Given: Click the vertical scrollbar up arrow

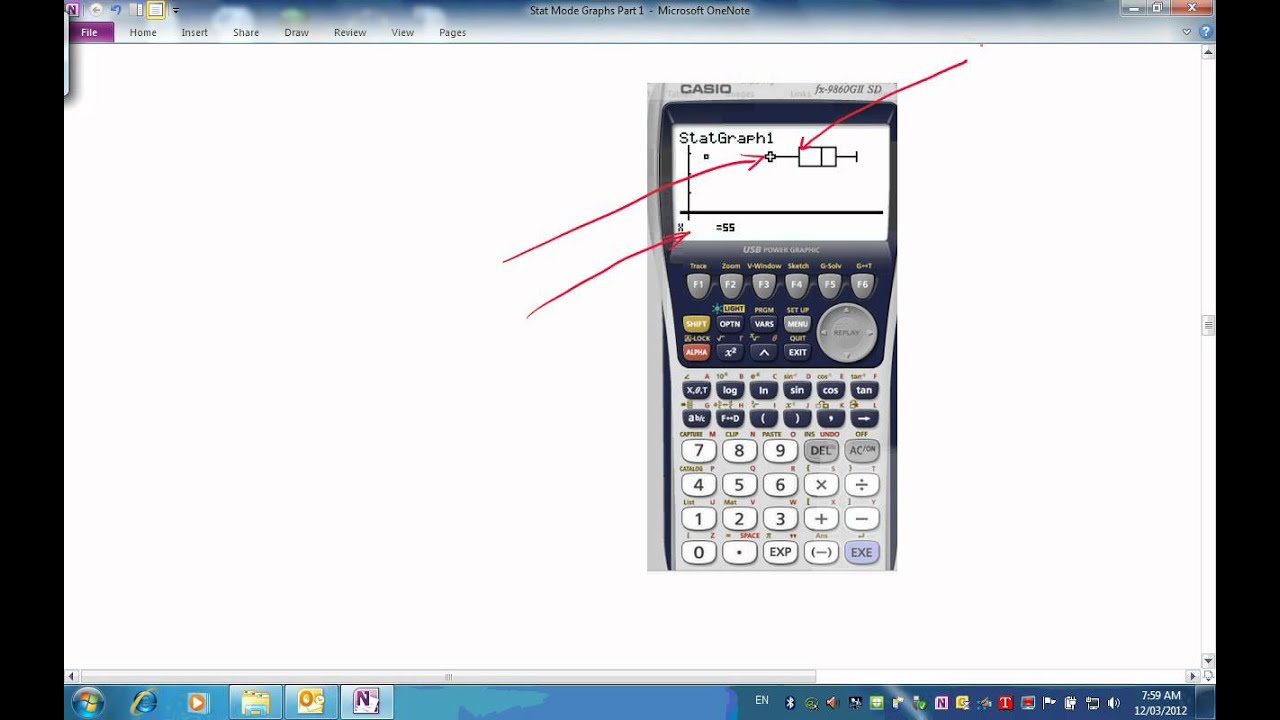Looking at the screenshot, I should (x=1208, y=50).
